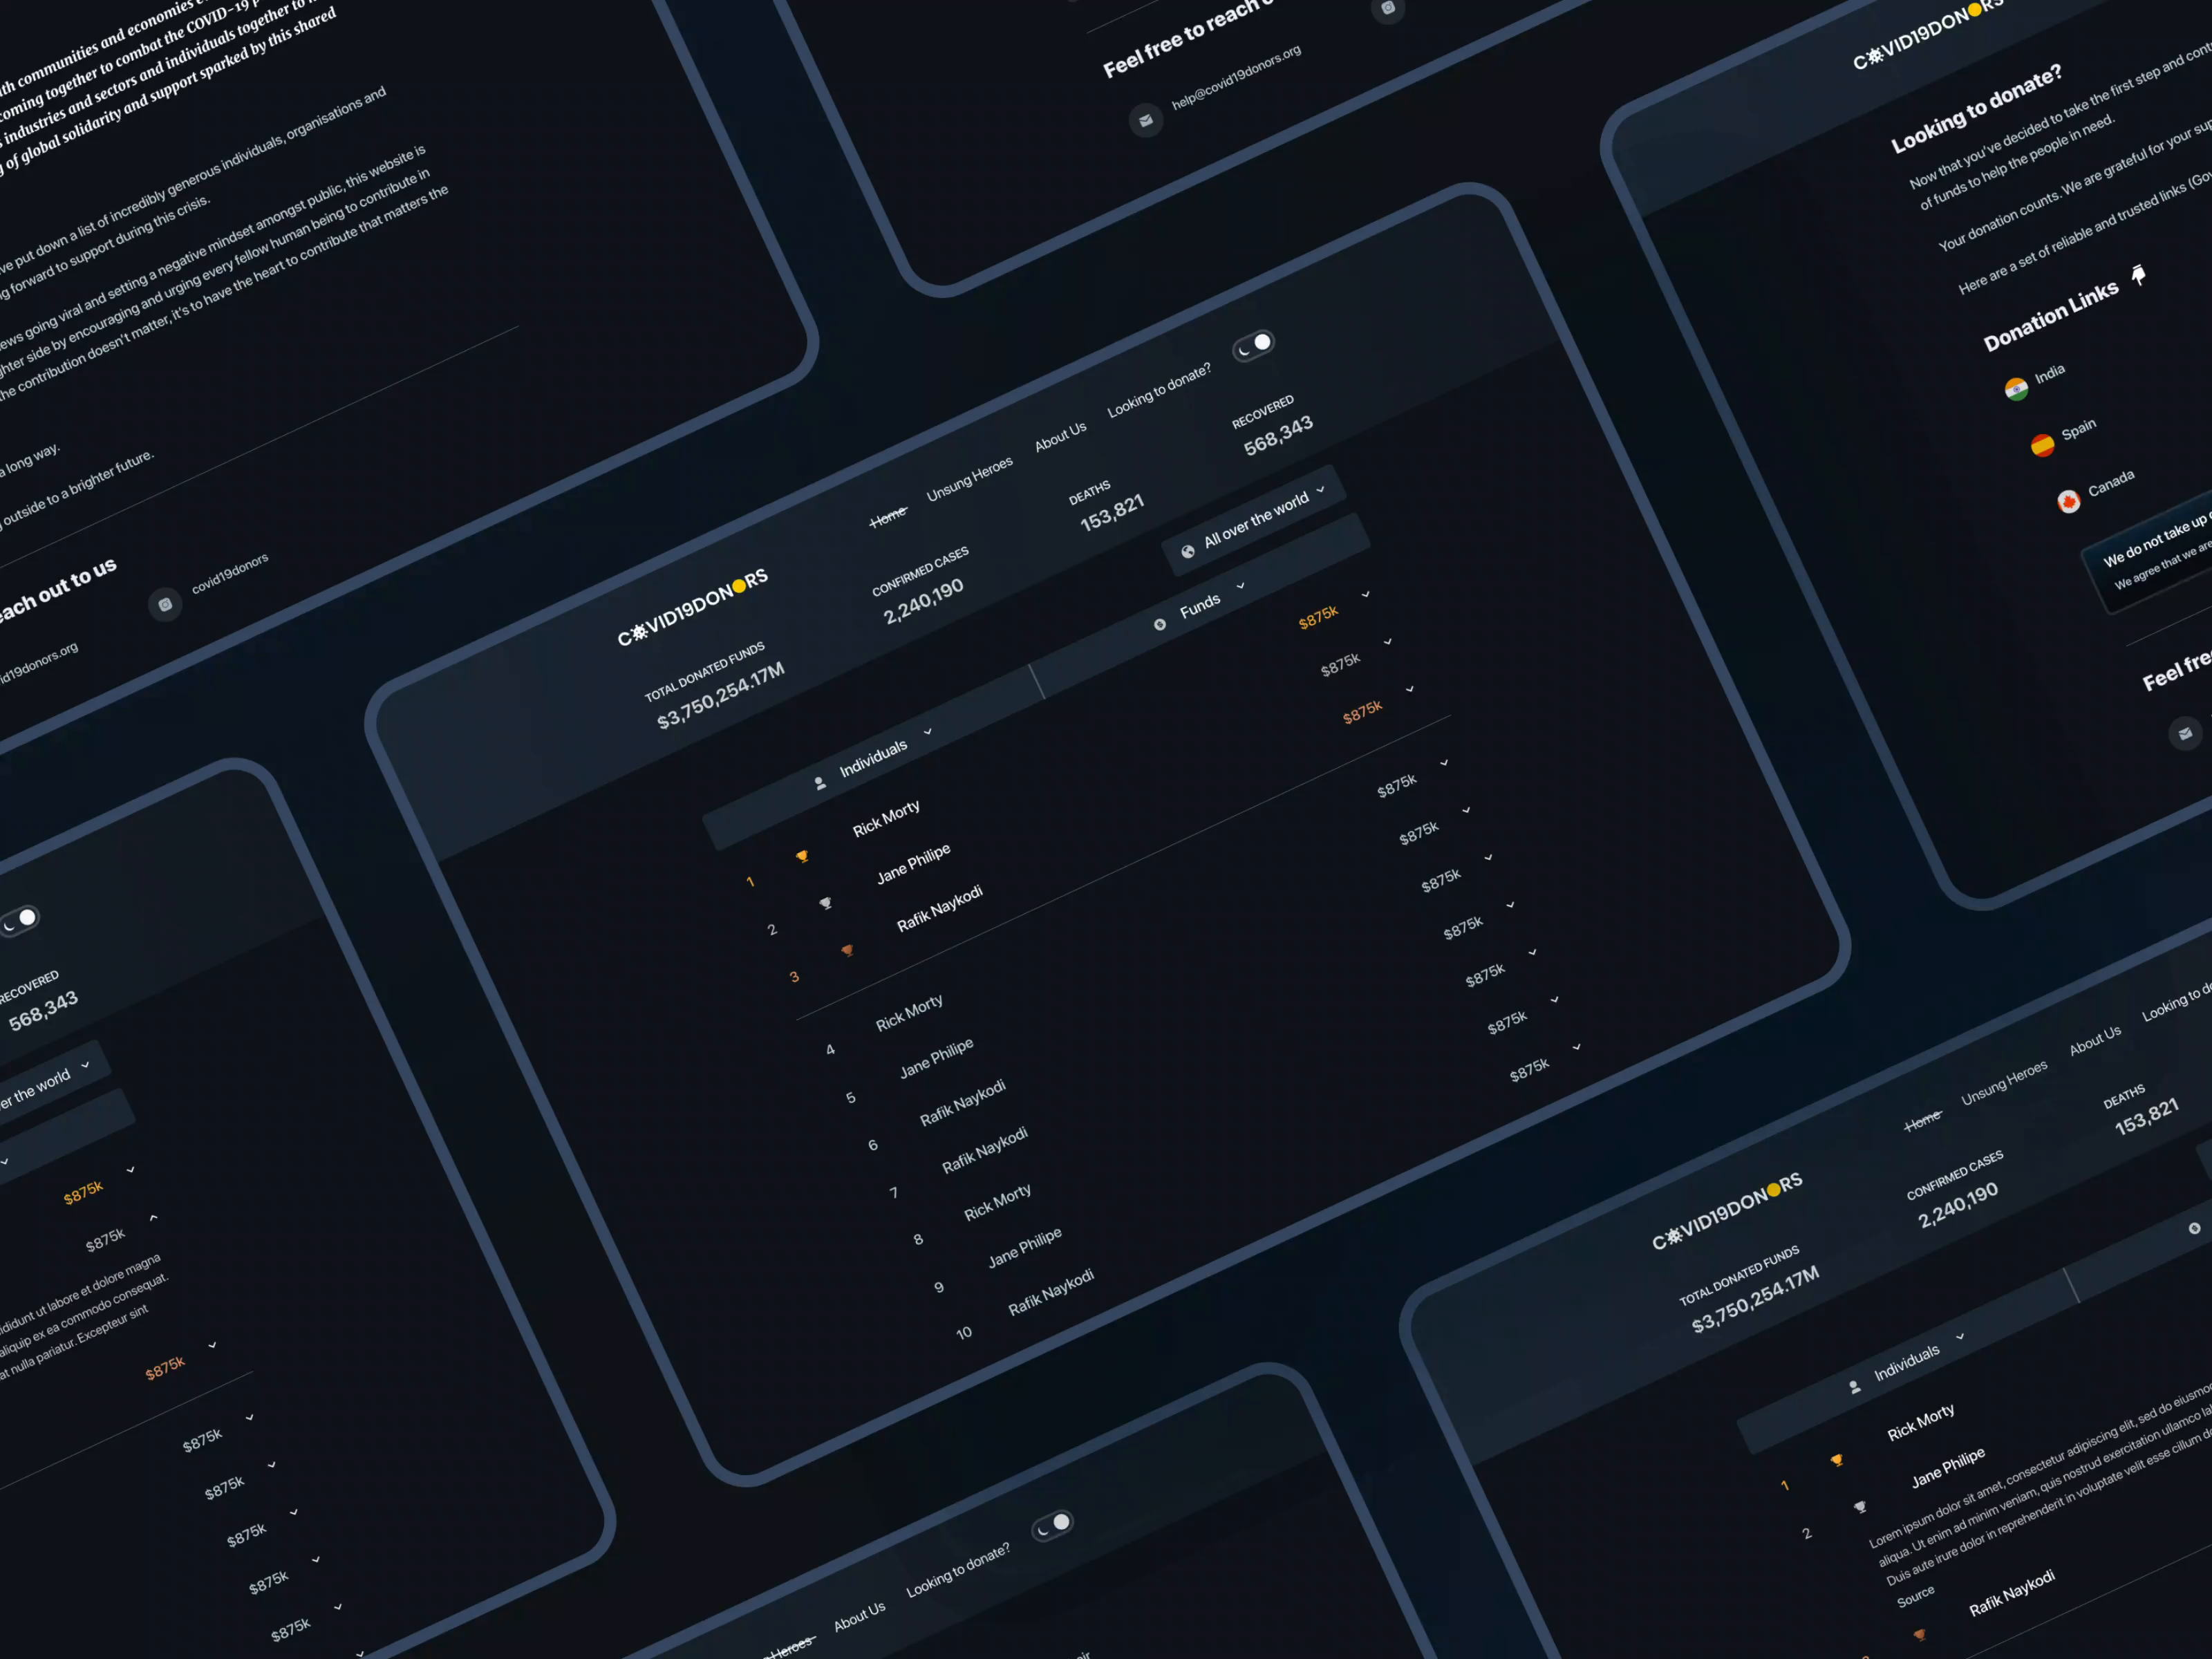Click confirmed cases 2,240,190 in center screen

[923, 602]
